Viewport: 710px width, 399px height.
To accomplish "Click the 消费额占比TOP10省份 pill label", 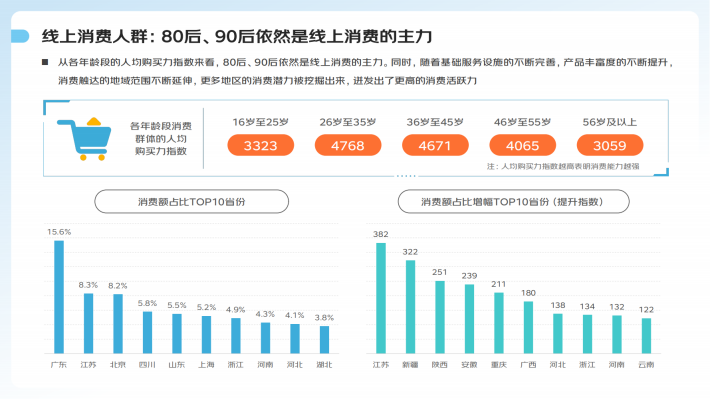I will pyautogui.click(x=192, y=202).
